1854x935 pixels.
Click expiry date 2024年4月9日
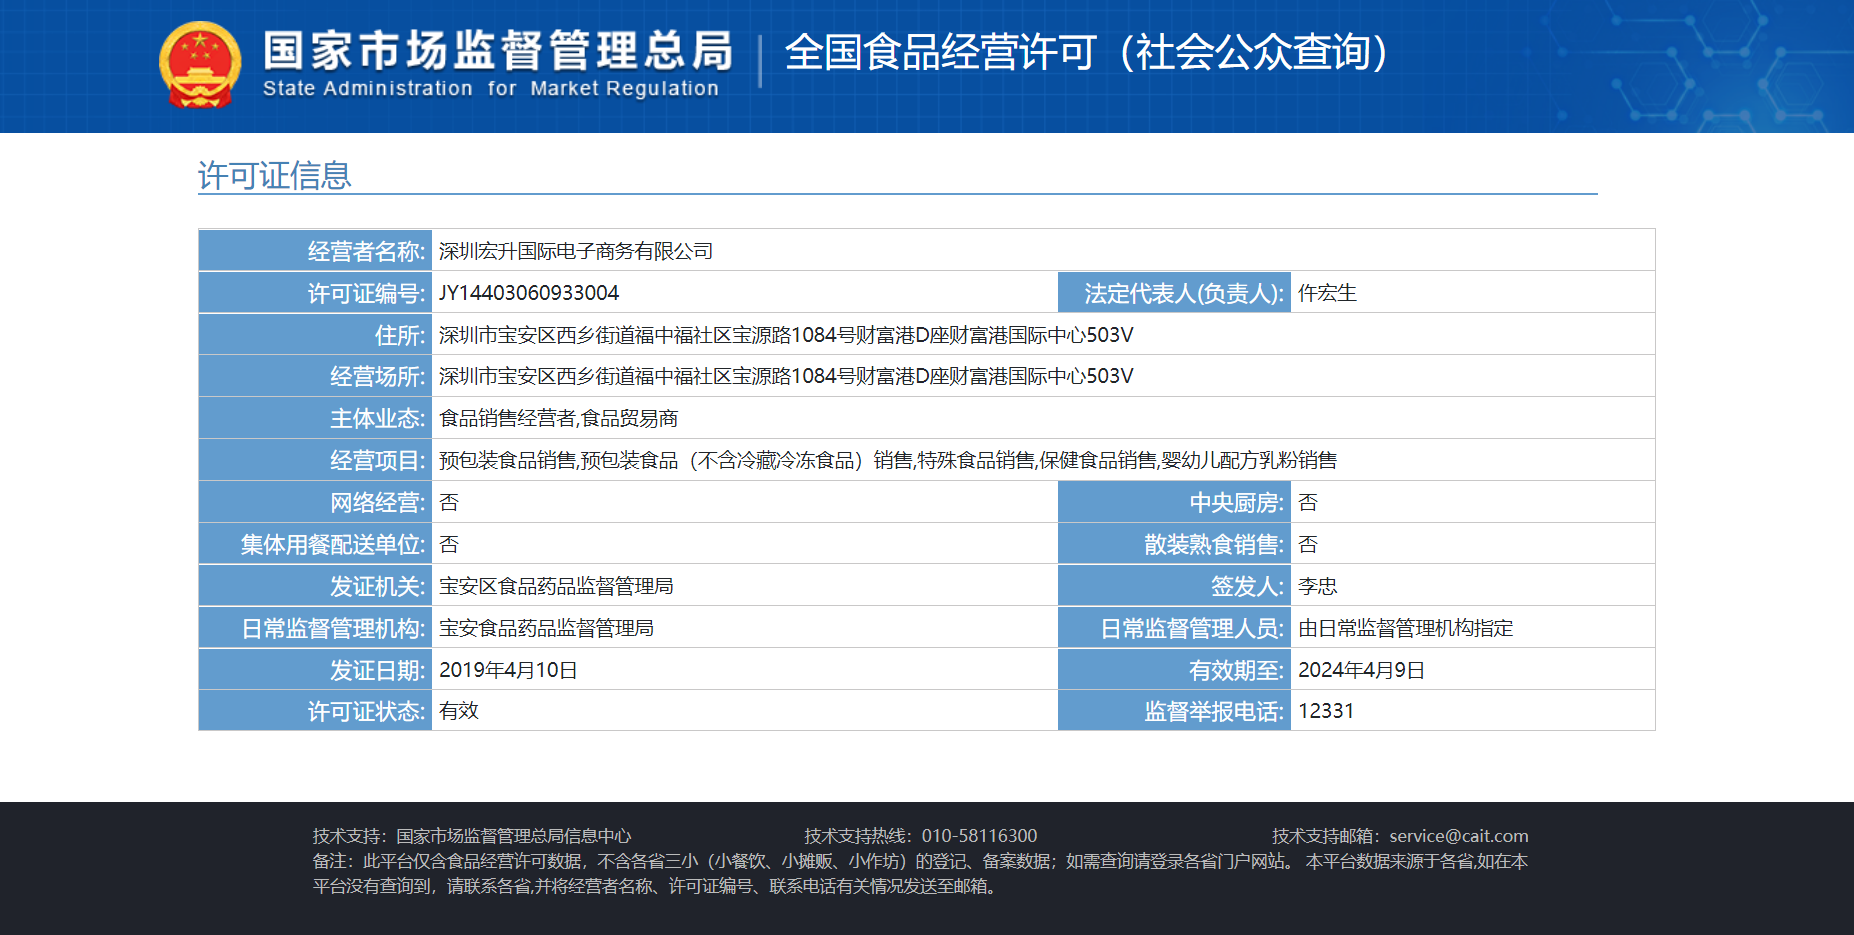click(1361, 670)
